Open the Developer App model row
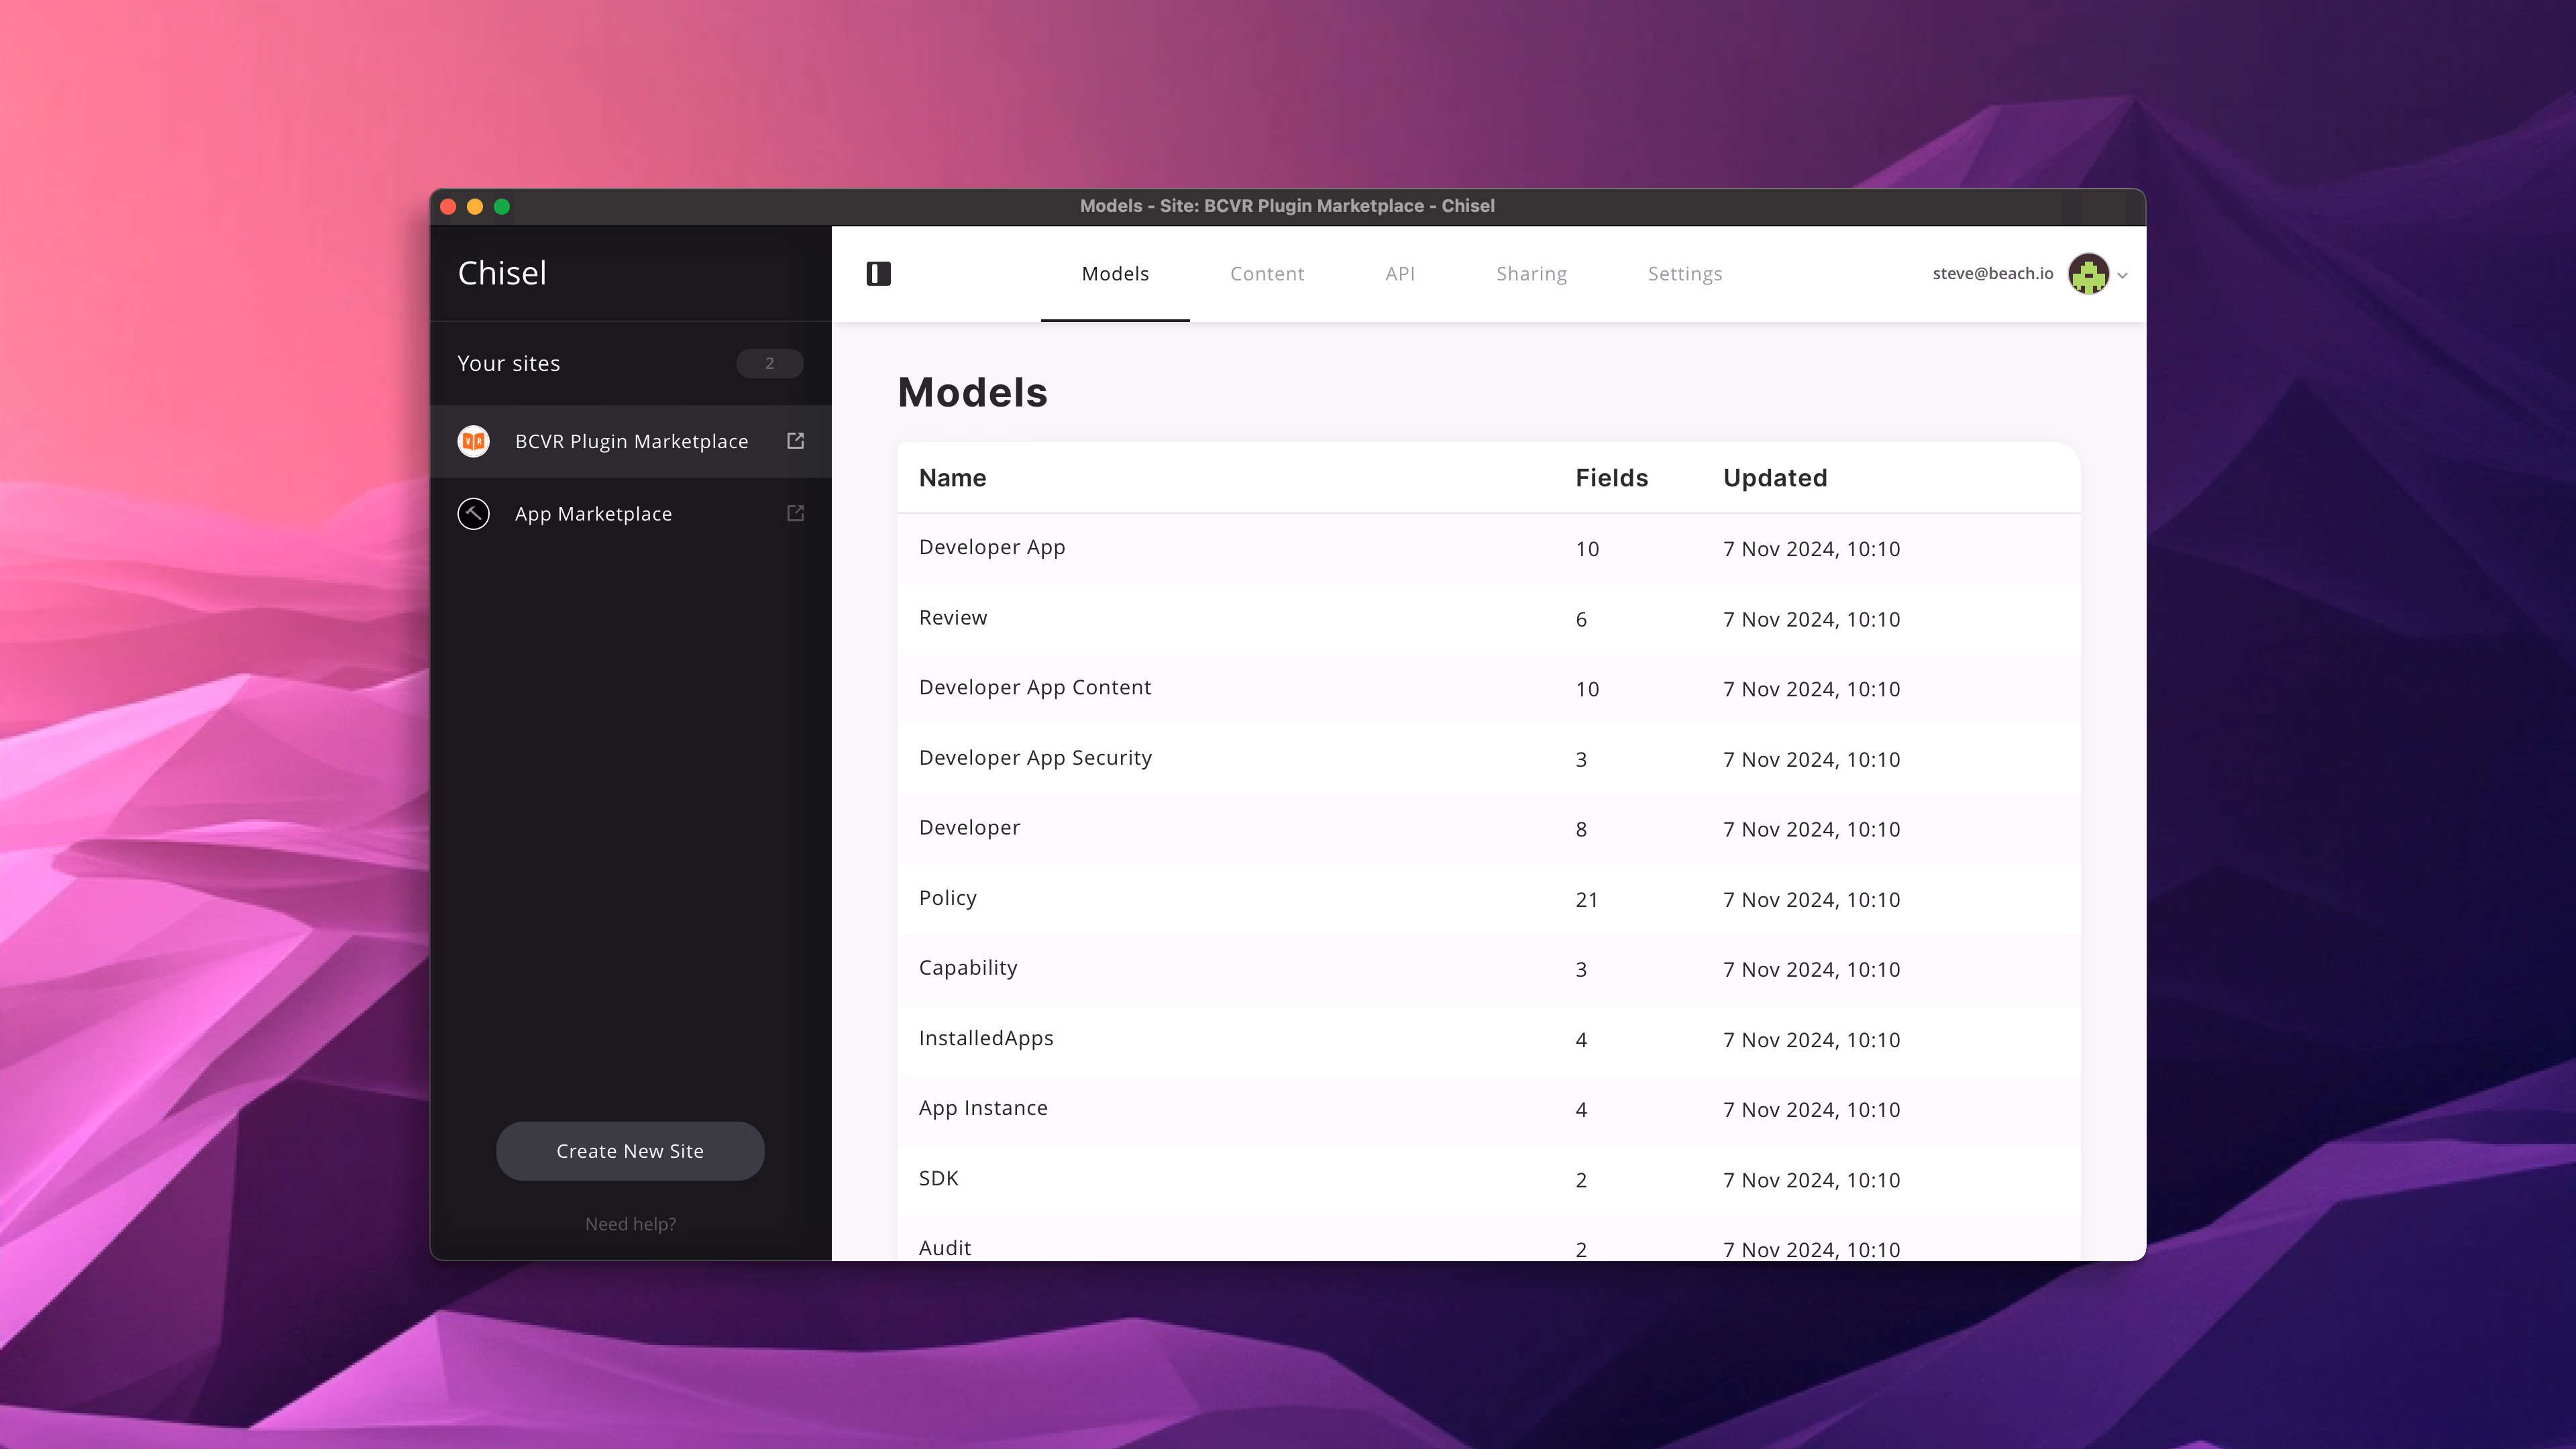Image resolution: width=2576 pixels, height=1449 pixels. click(x=991, y=548)
